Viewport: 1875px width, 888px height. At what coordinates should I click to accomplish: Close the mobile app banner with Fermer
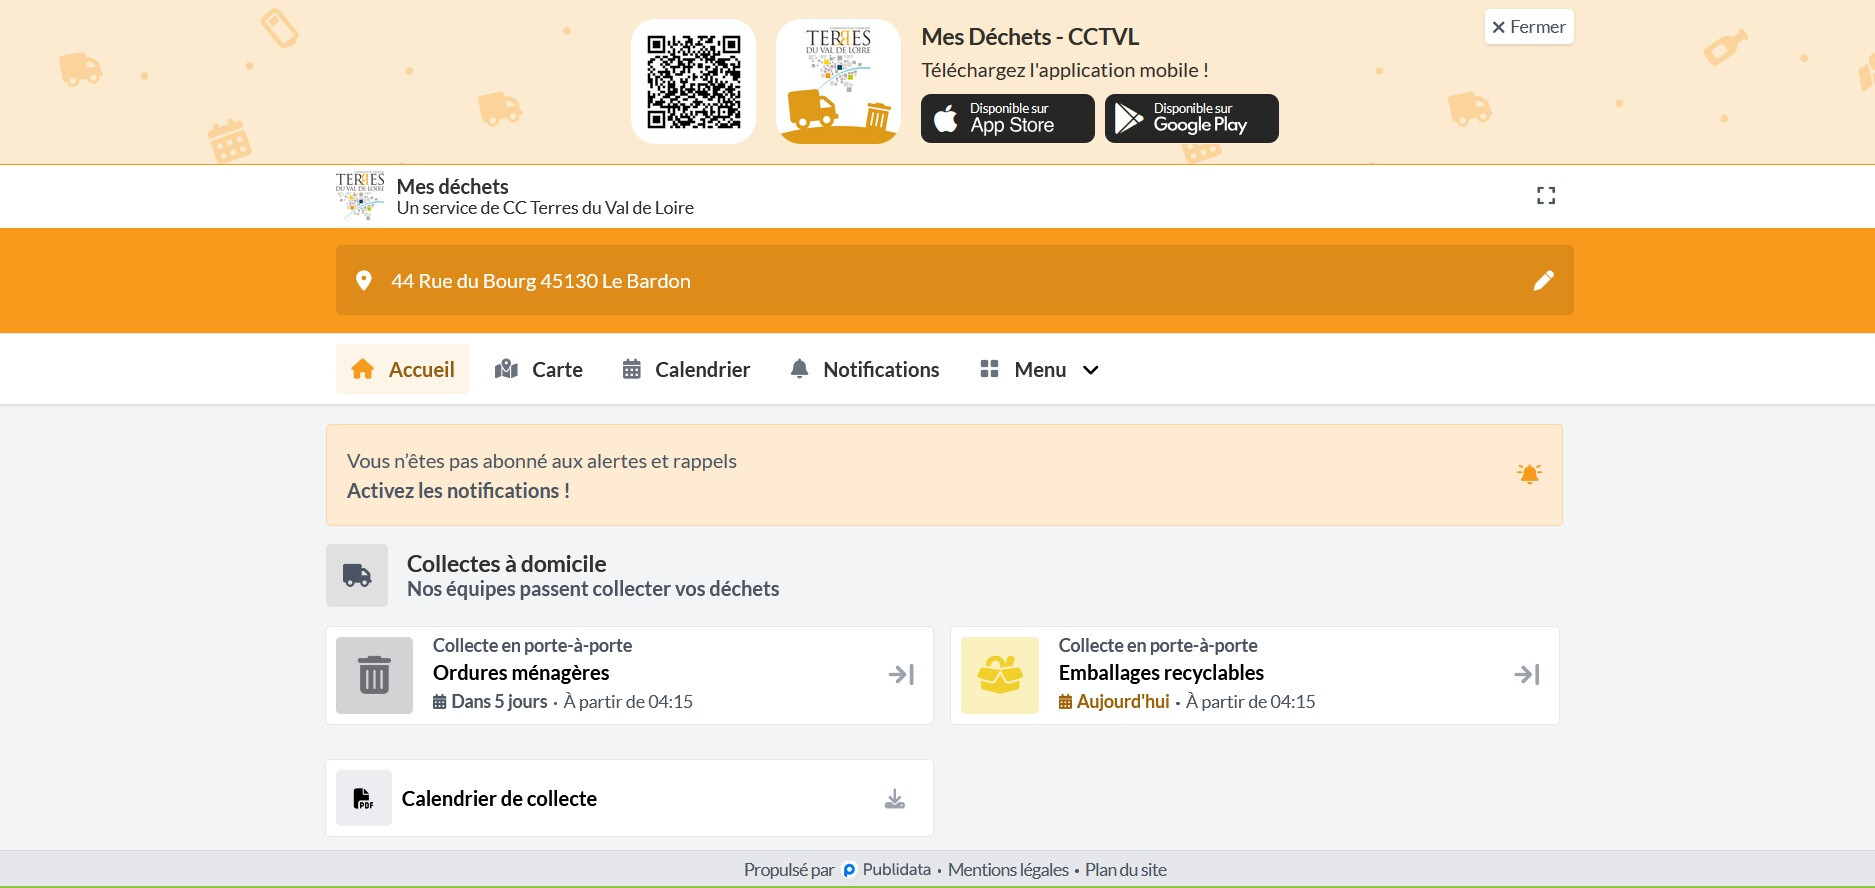1528,27
